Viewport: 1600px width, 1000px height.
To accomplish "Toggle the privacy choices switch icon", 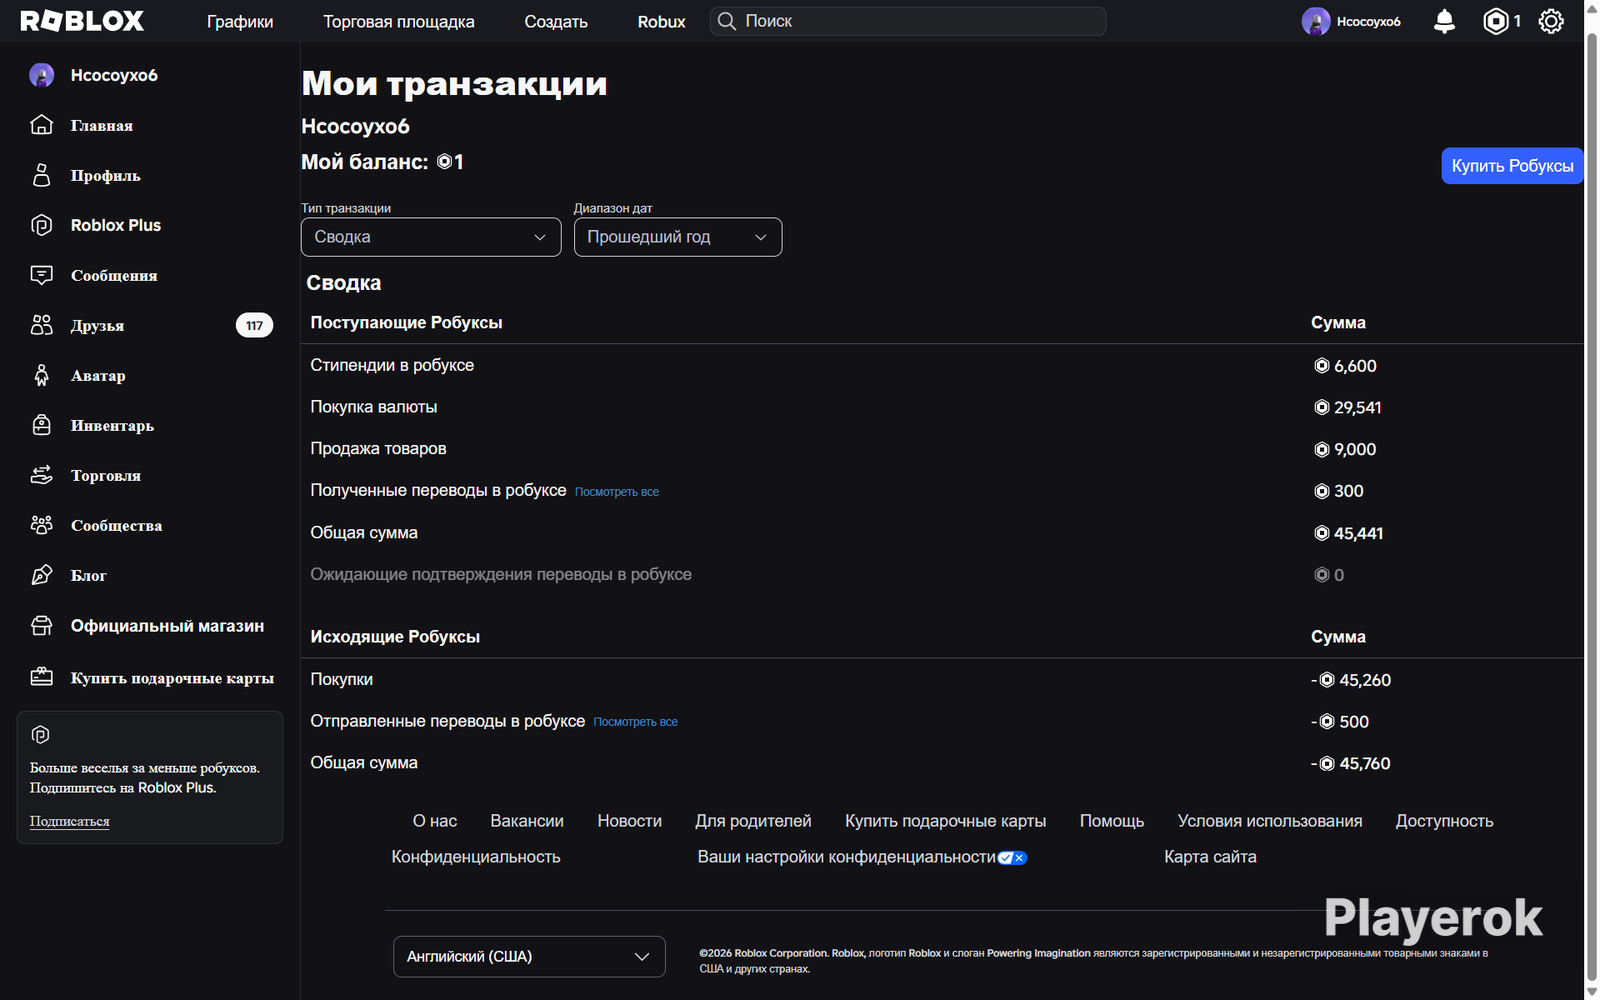I will (1012, 857).
